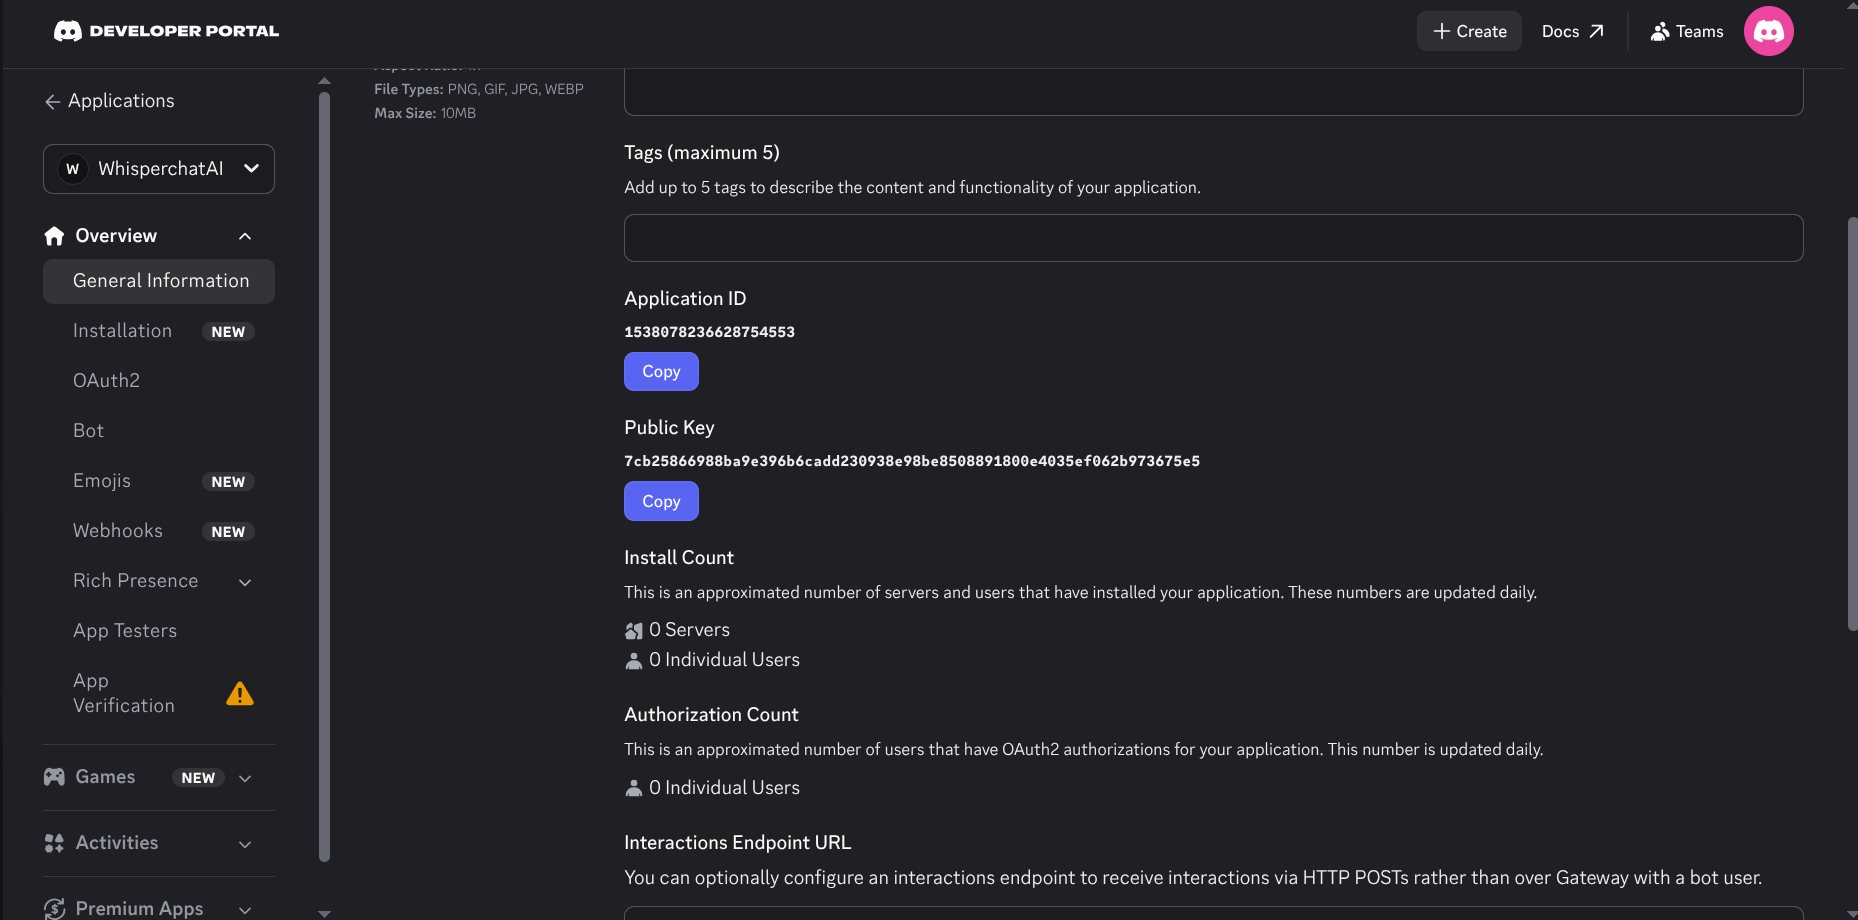
Task: Click the user icon under Install Count
Action: [634, 660]
